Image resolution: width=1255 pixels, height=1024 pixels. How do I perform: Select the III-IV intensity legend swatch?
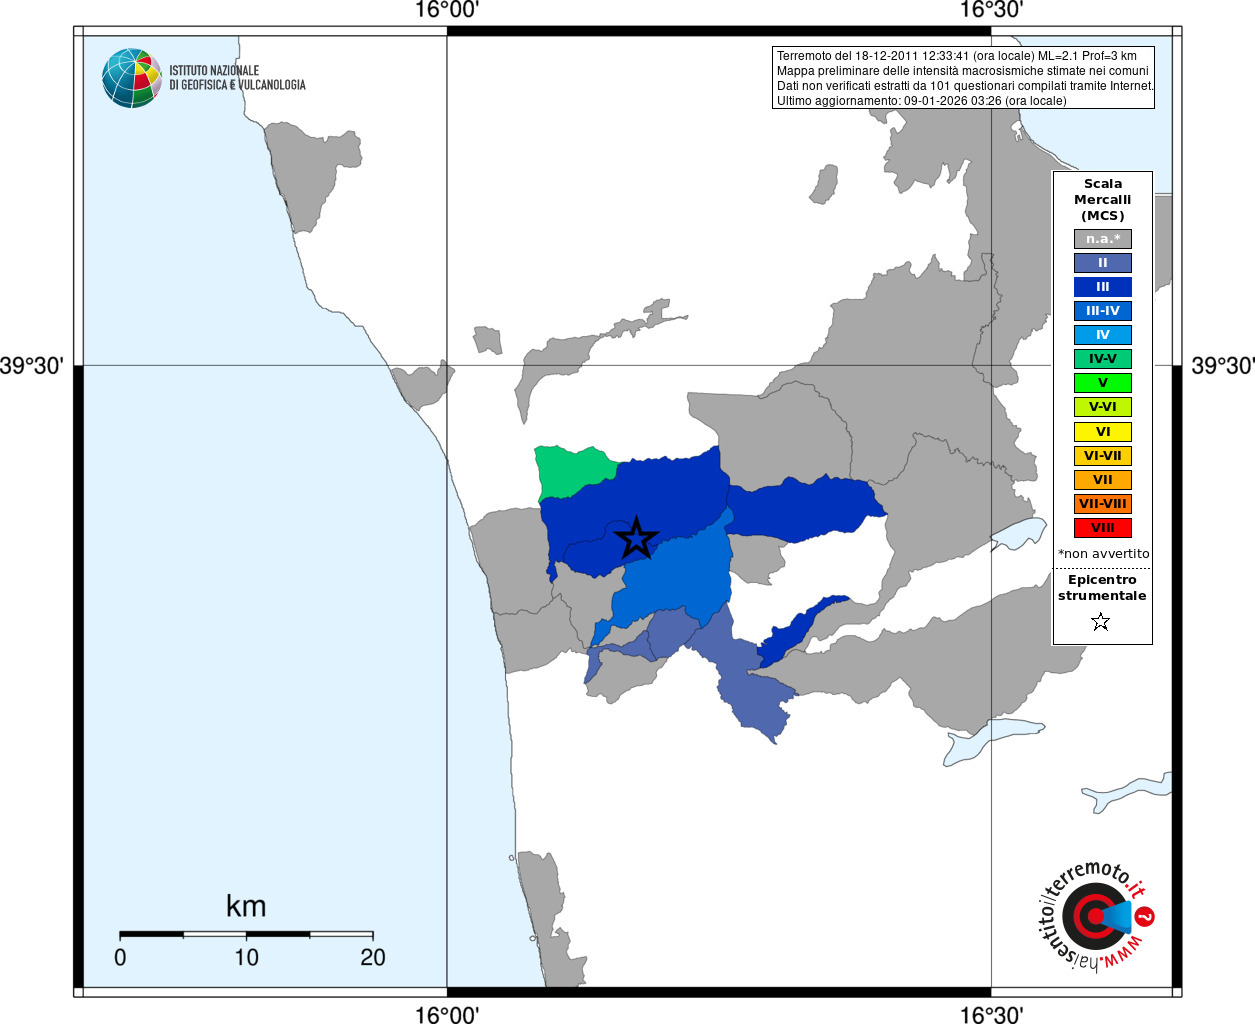click(x=1102, y=311)
